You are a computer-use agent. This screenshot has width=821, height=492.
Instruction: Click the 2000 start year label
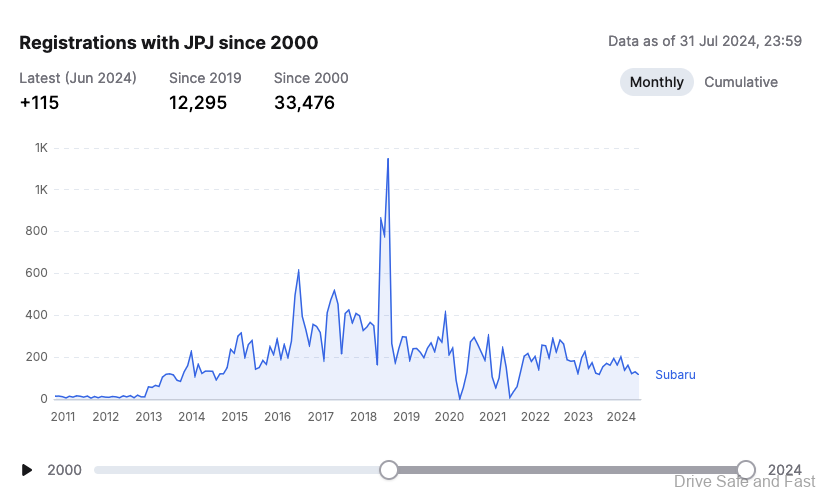[x=65, y=470]
